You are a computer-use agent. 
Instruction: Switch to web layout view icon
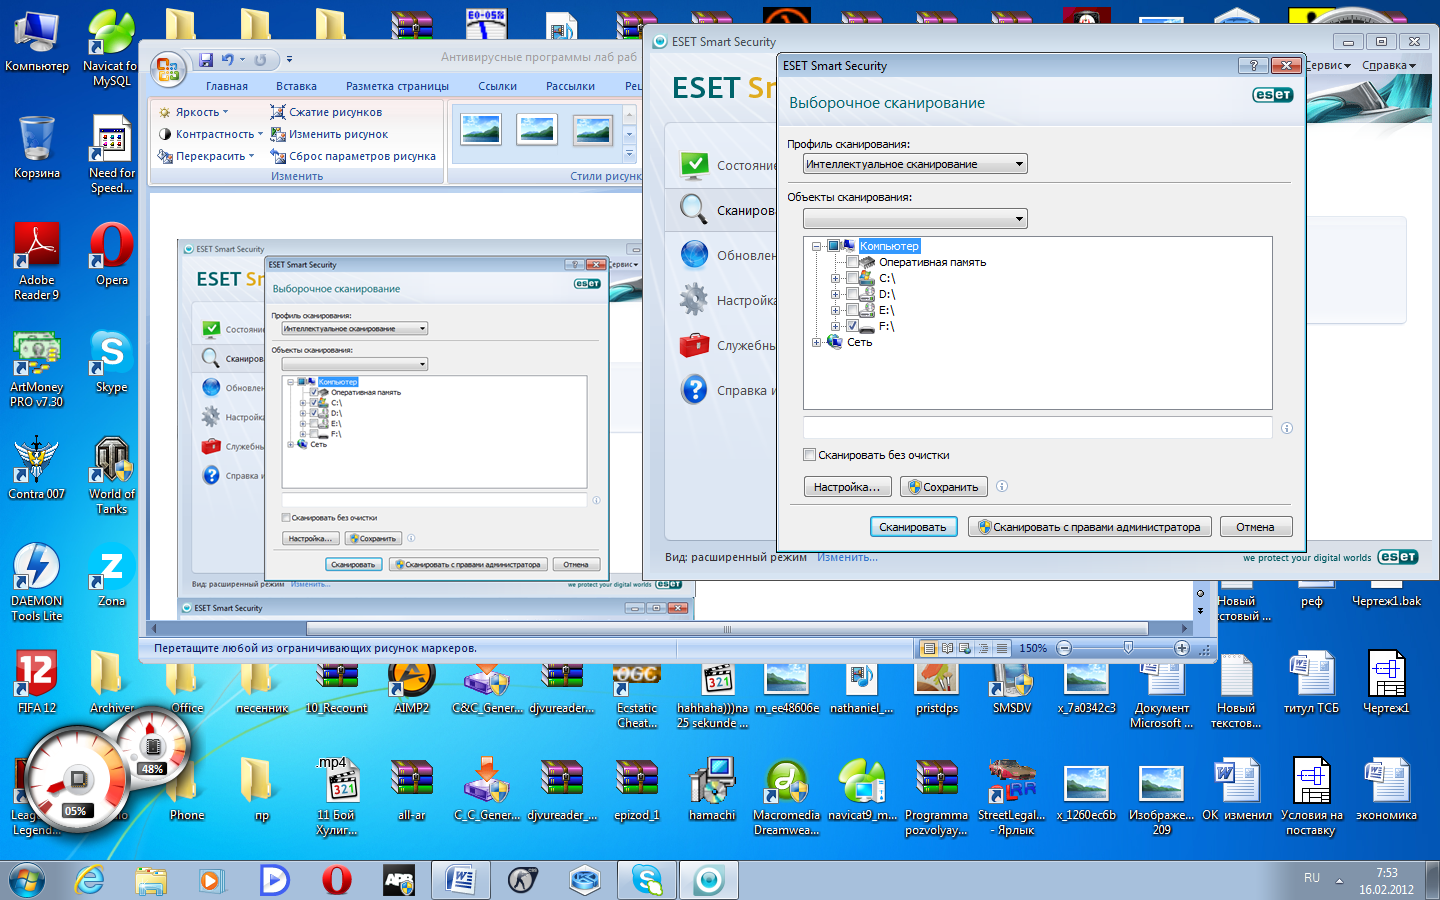coord(965,648)
